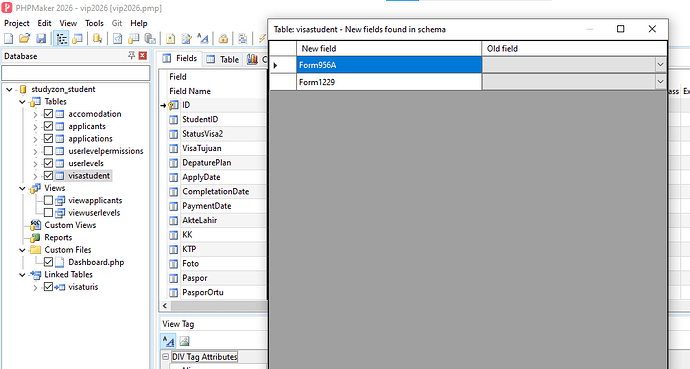The image size is (690, 369).
Task: Select the Form1229 new field cell
Action: click(389, 82)
